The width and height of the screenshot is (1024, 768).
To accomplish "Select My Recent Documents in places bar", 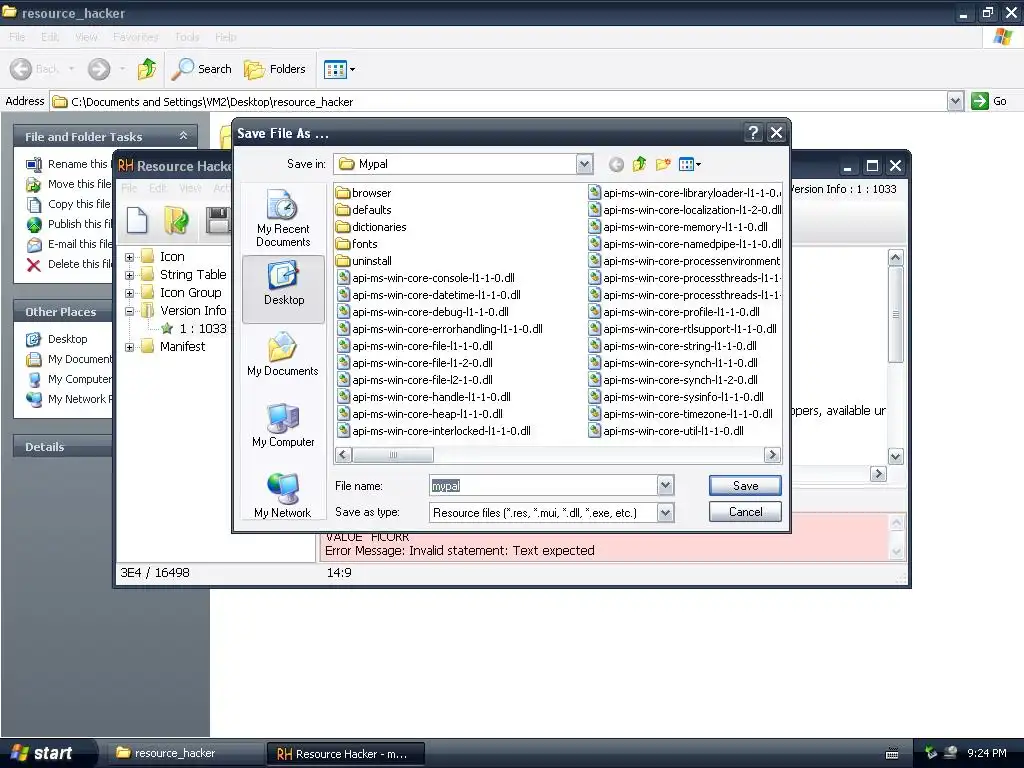I will tap(283, 219).
